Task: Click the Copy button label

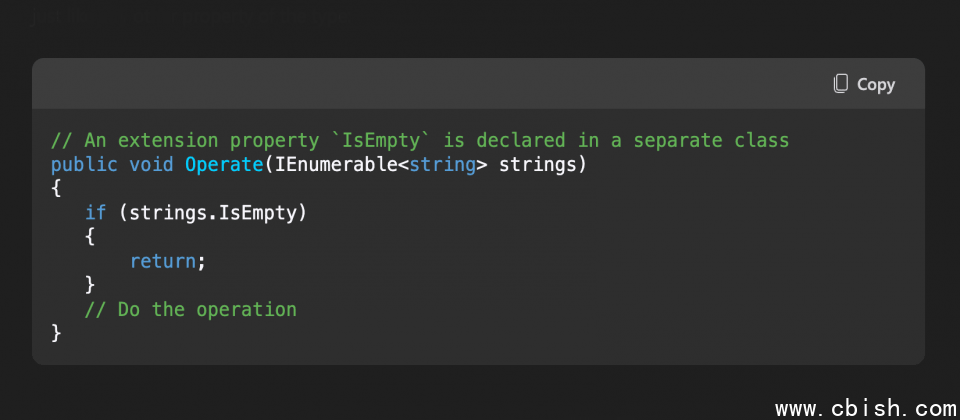Action: coord(876,84)
